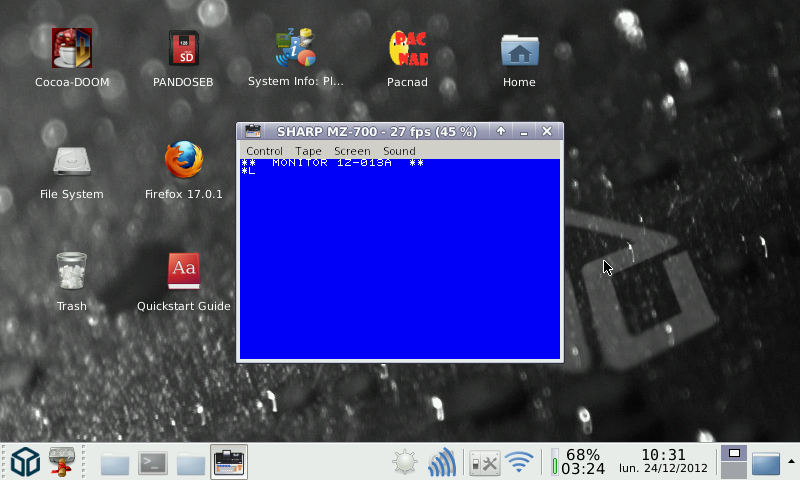This screenshot has width=800, height=480.
Task: Open the Quickstart Guide book icon
Action: [184, 271]
